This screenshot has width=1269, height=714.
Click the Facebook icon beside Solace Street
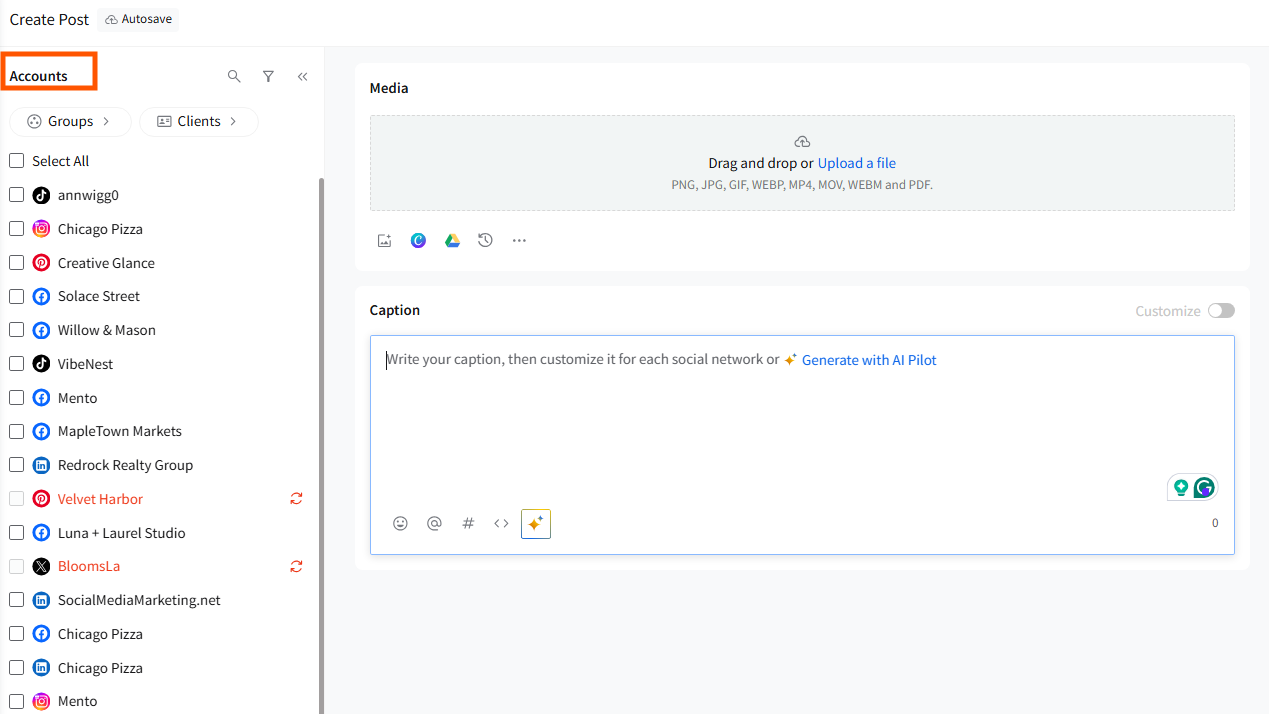[x=41, y=296]
